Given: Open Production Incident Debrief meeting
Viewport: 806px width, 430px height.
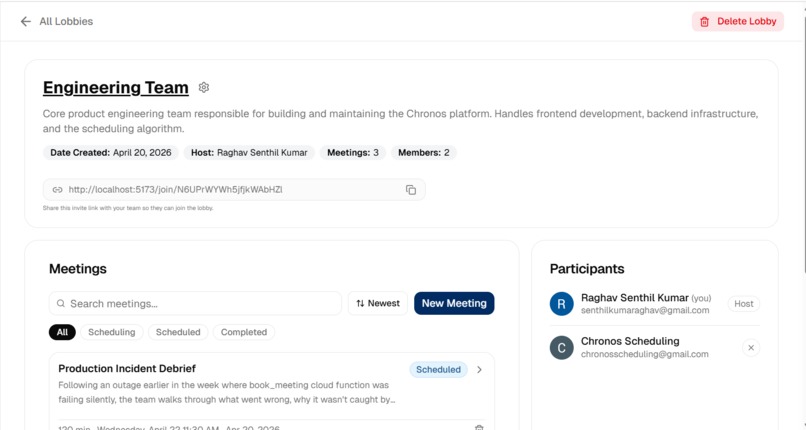Looking at the screenshot, I should tap(127, 368).
